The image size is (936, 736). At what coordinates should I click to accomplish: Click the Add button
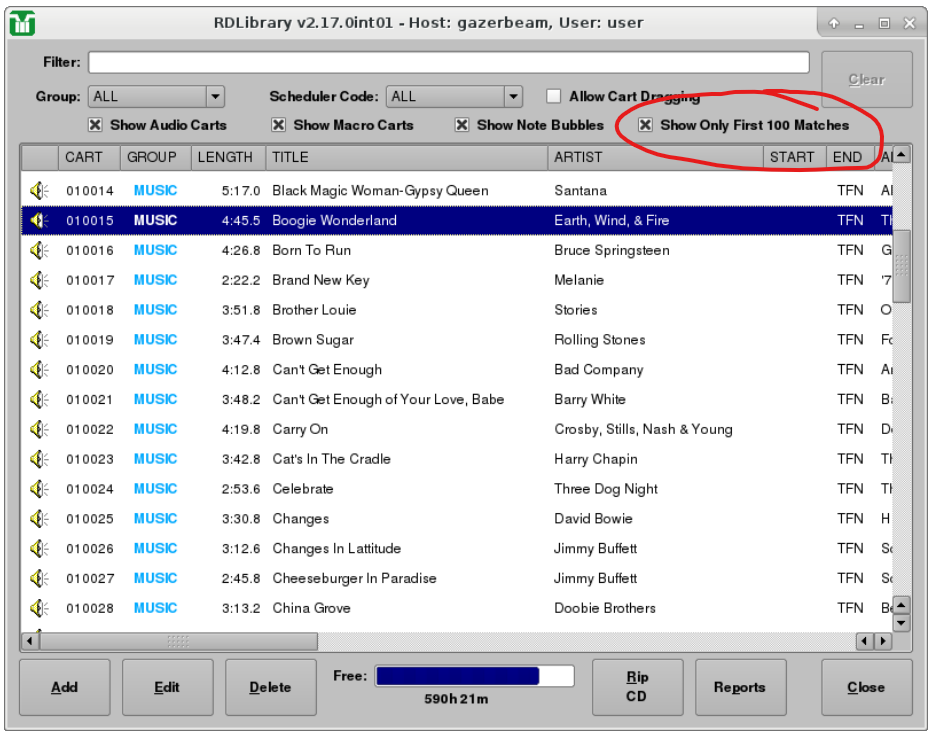(64, 687)
